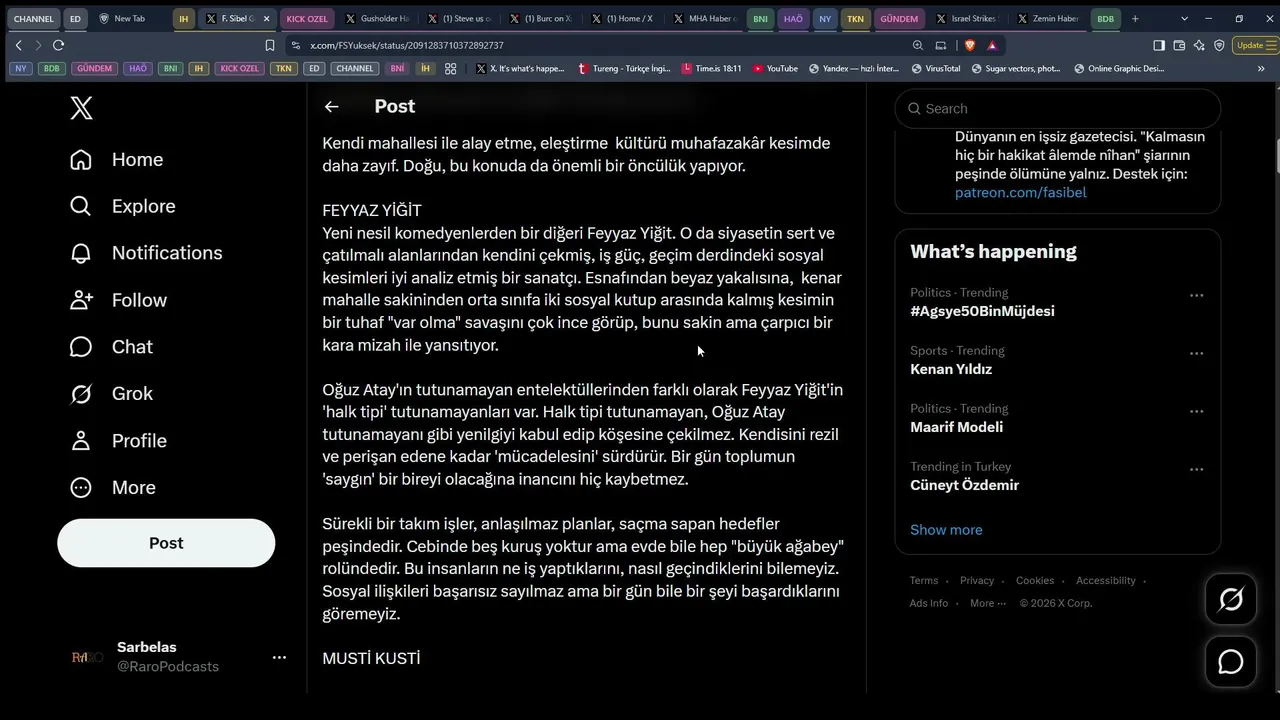The height and width of the screenshot is (720, 1280).
Task: Open the More menu in the sidebar
Action: pos(113,488)
